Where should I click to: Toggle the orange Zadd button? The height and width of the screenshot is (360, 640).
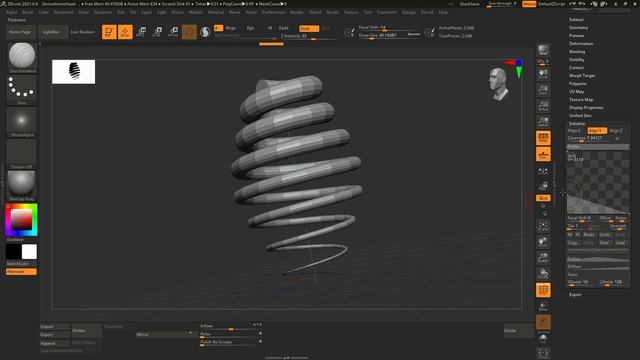(309, 29)
